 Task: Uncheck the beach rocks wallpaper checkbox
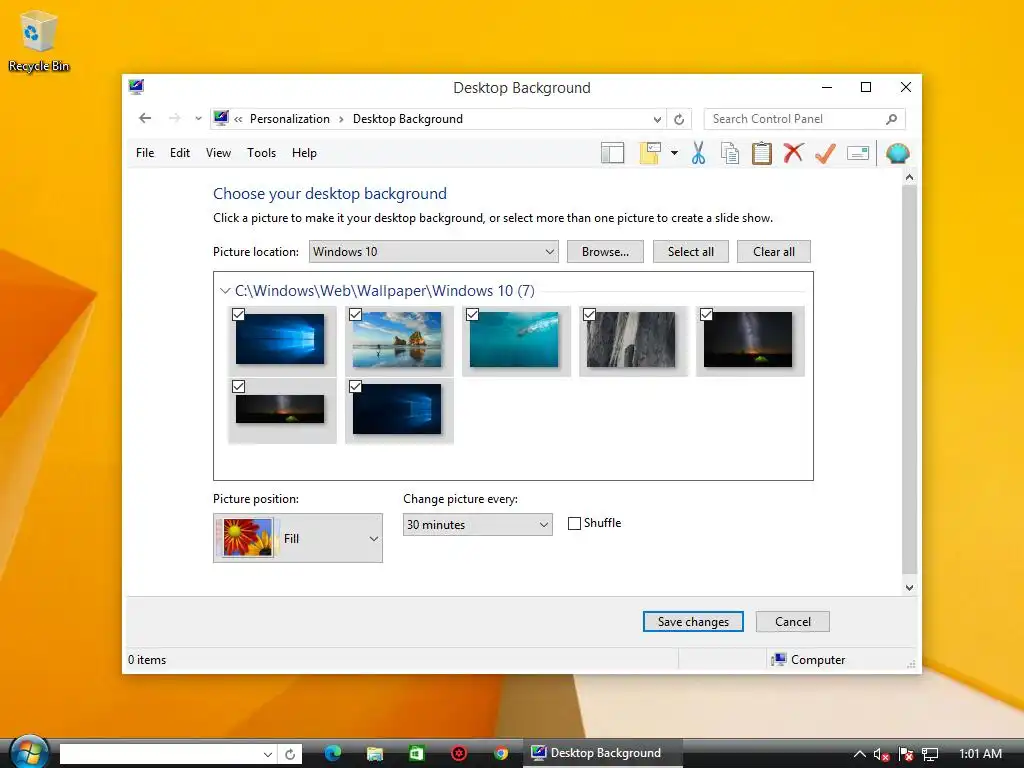[355, 315]
